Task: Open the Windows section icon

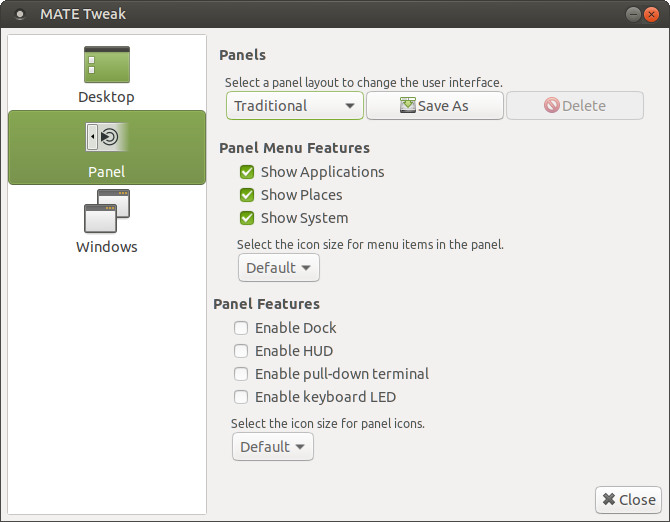Action: (107, 211)
